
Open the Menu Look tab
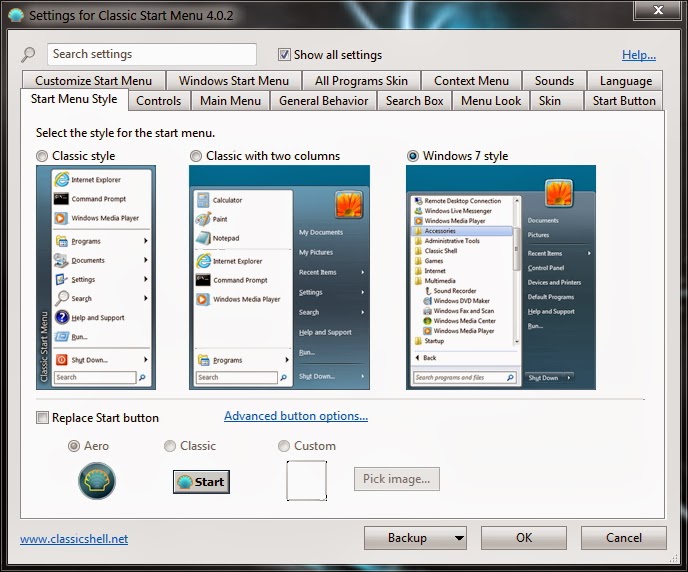point(491,101)
